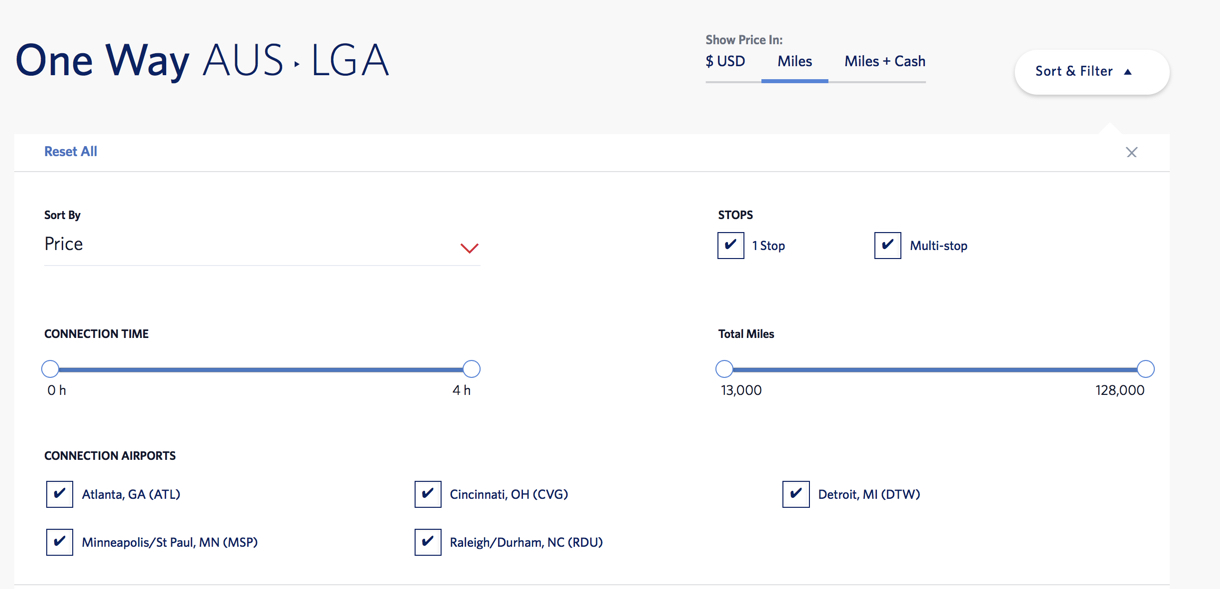Select the Miles + Cash tab
1220x589 pixels.
tap(883, 61)
